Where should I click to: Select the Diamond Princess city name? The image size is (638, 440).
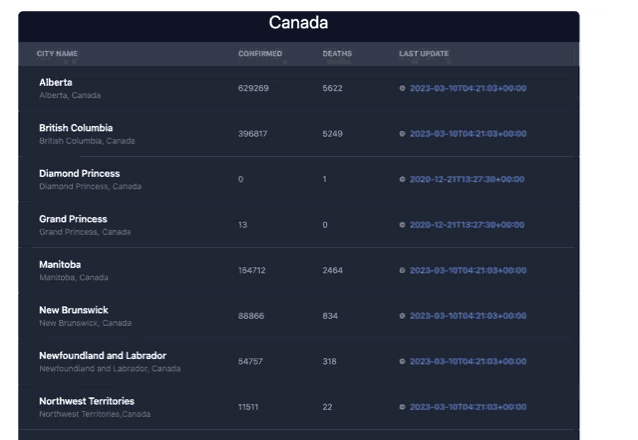pos(79,174)
